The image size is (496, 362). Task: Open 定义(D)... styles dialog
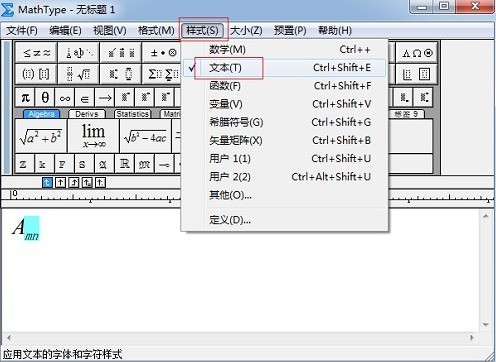284,220
